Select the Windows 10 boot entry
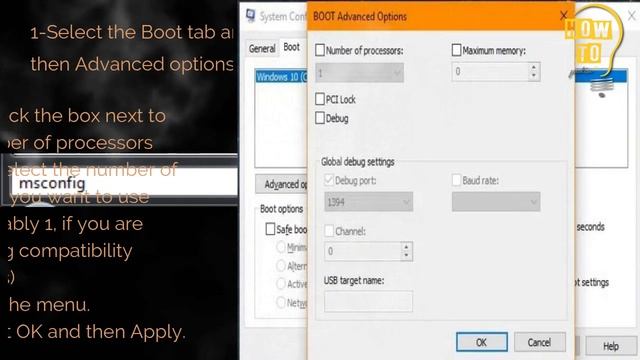Viewport: 640px width, 360px height. [281, 77]
